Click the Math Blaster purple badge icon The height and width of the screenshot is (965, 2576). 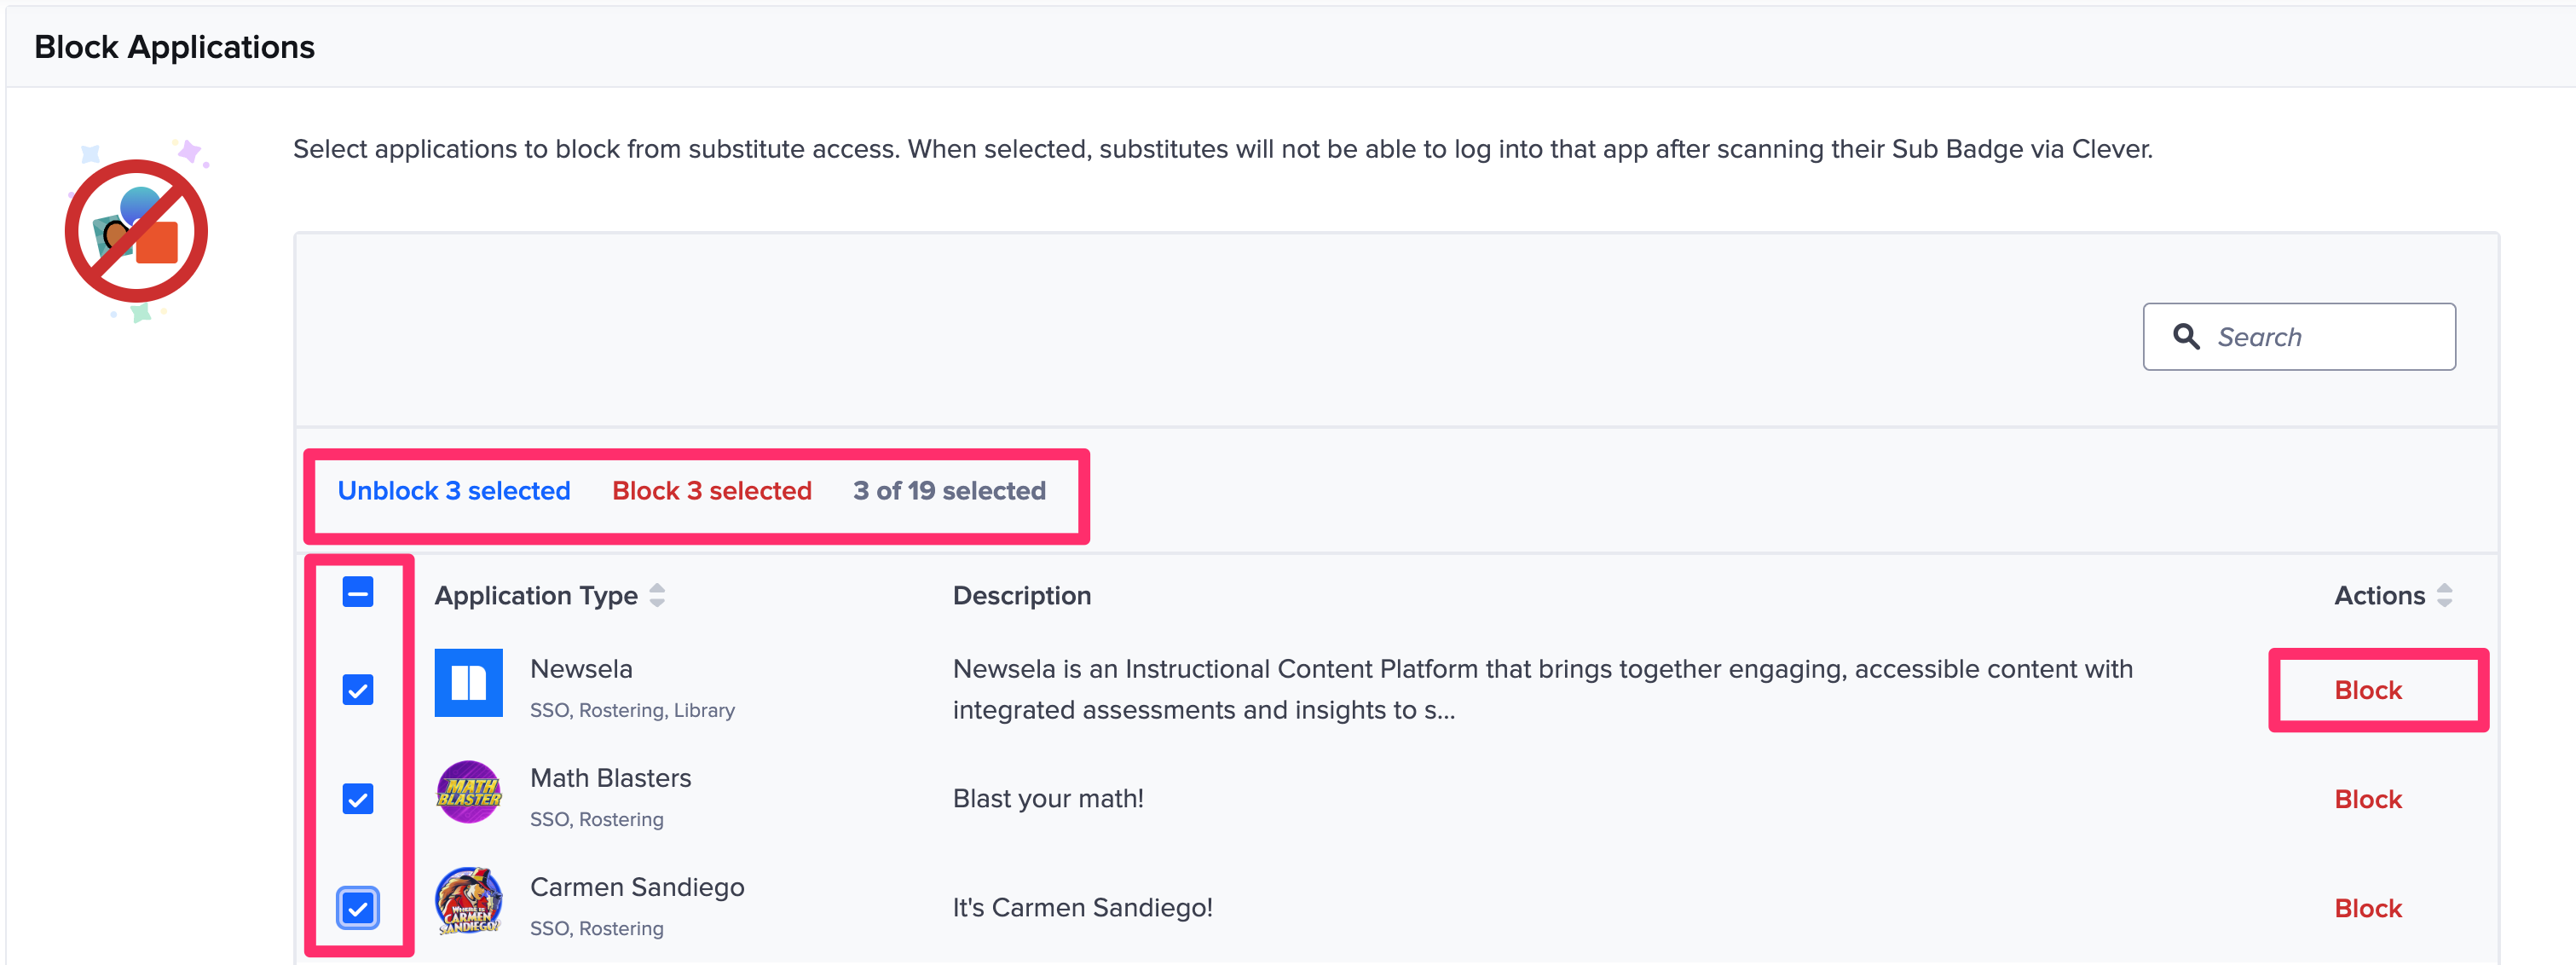tap(468, 795)
